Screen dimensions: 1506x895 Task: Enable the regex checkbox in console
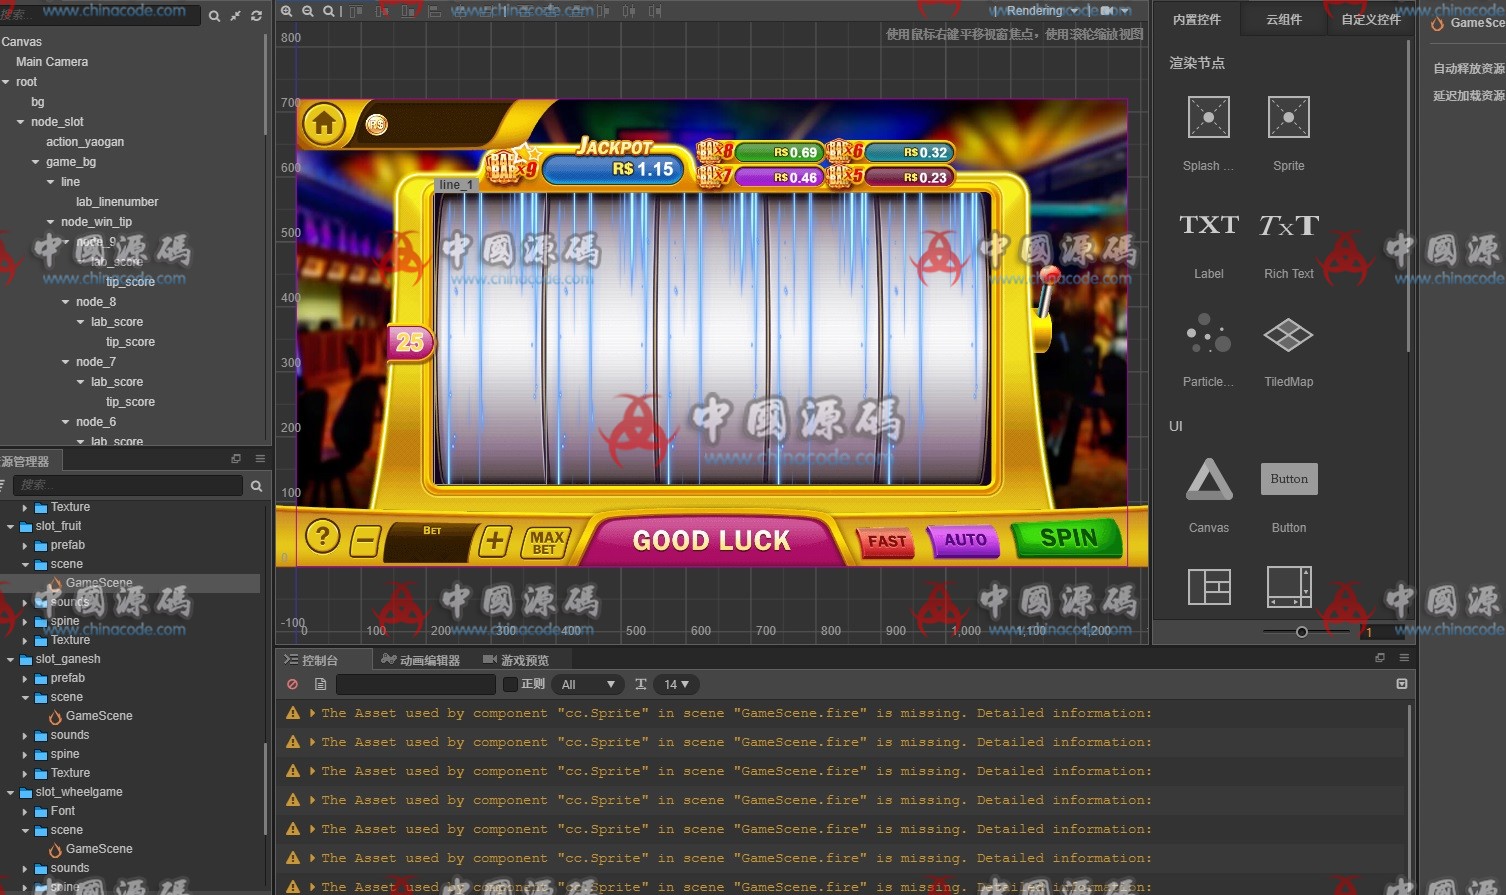point(510,685)
